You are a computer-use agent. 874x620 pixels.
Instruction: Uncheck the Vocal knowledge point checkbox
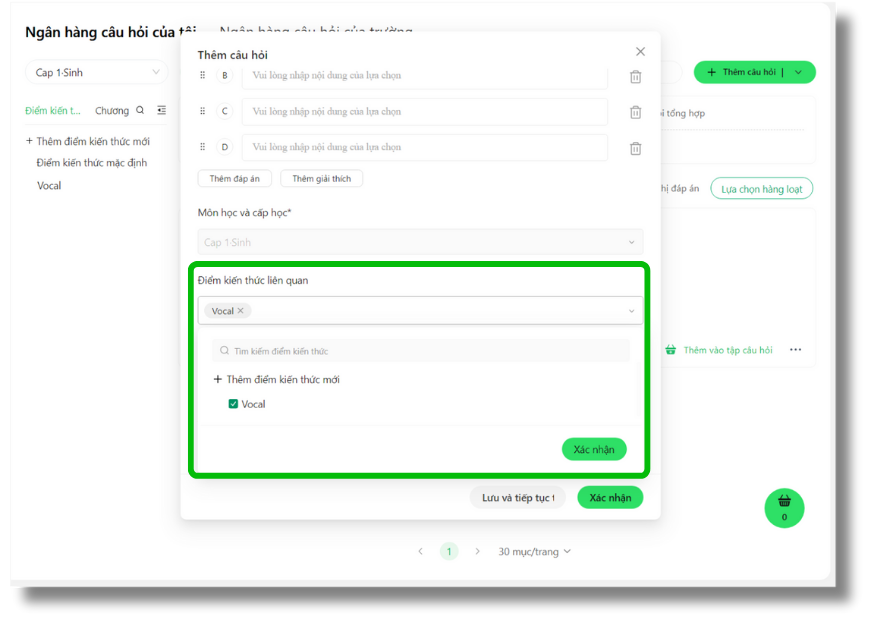click(233, 404)
